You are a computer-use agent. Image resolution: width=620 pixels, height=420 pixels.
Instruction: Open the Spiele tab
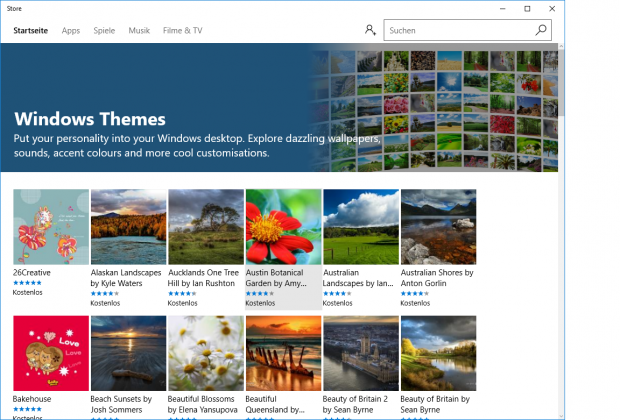104,30
